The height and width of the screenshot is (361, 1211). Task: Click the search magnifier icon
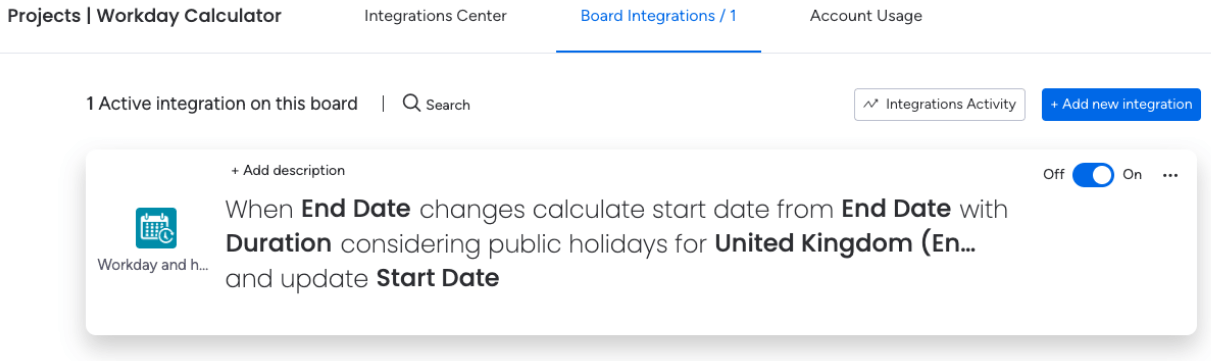pyautogui.click(x=411, y=103)
